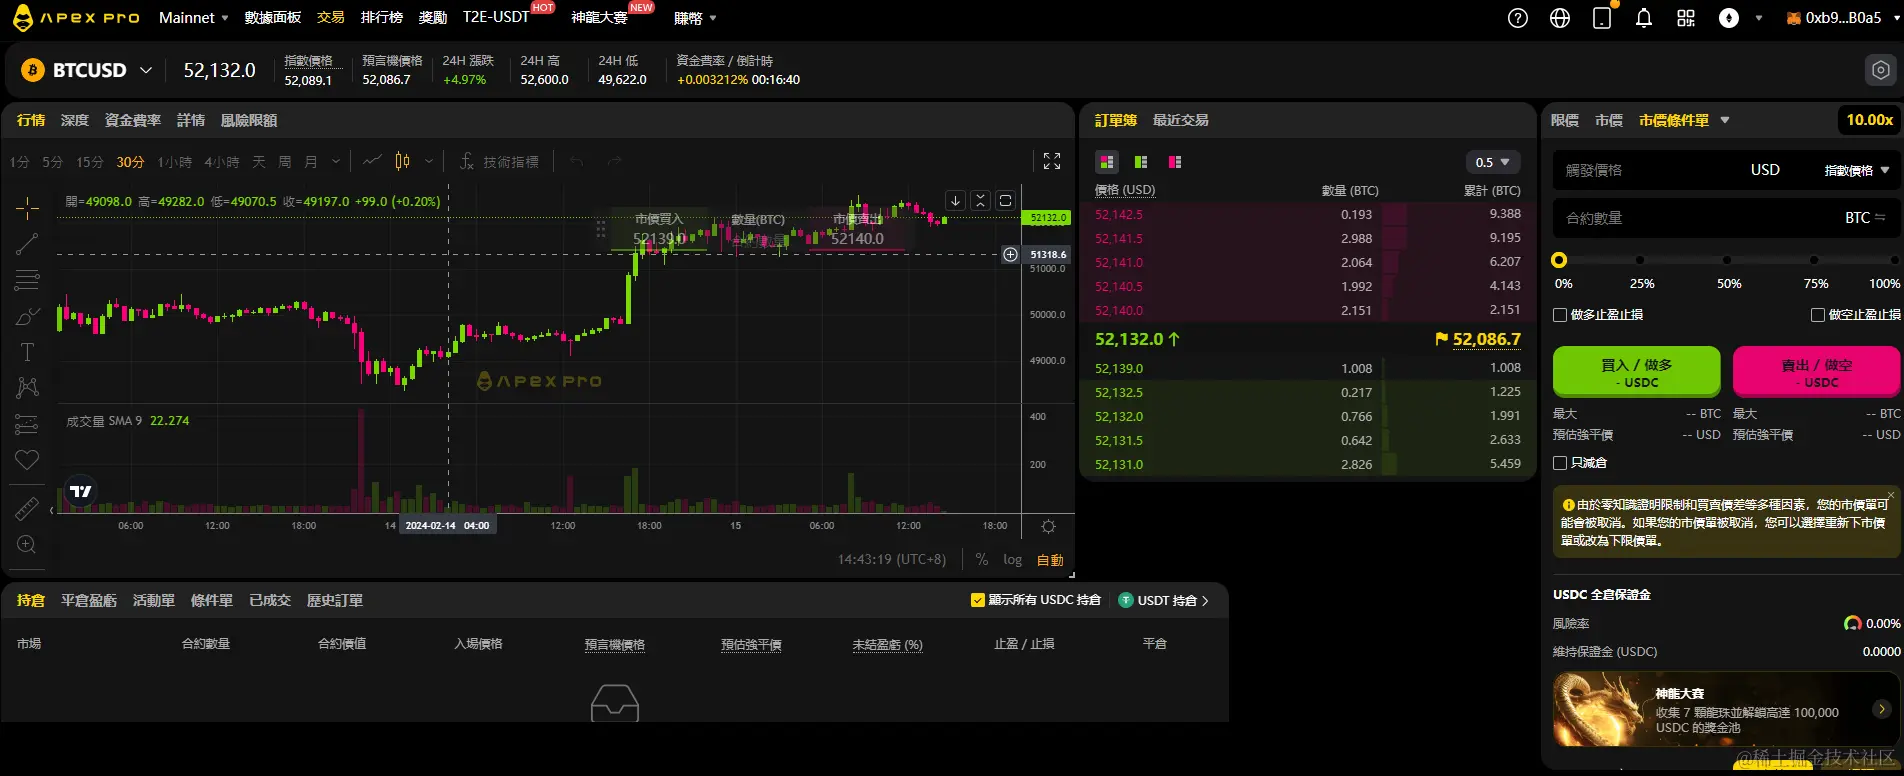Click 買入 / 做多 buy button

[1636, 372]
